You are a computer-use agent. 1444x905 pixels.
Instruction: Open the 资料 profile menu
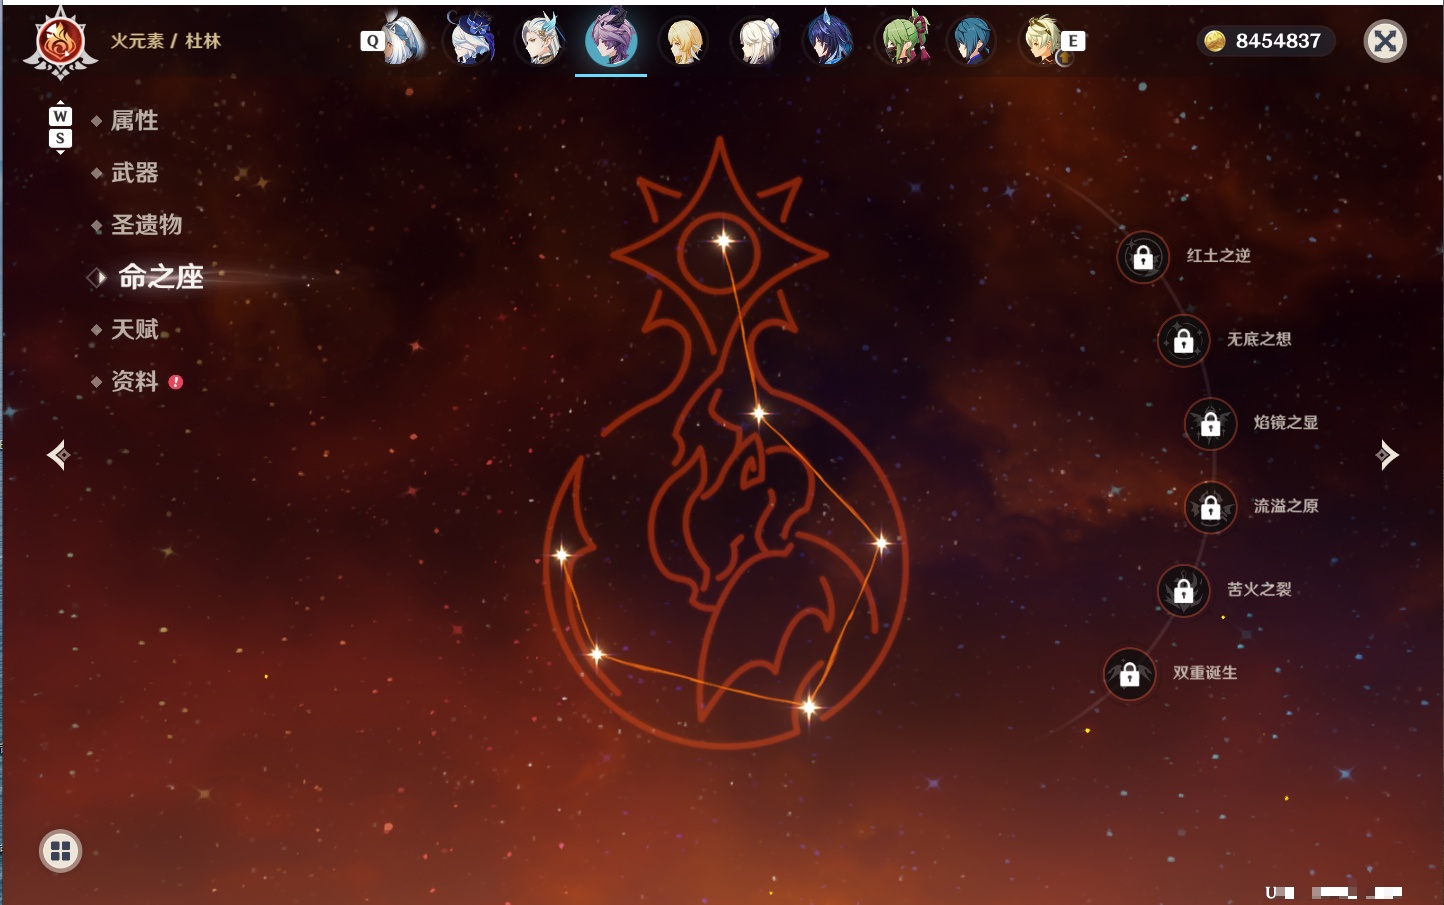[135, 381]
